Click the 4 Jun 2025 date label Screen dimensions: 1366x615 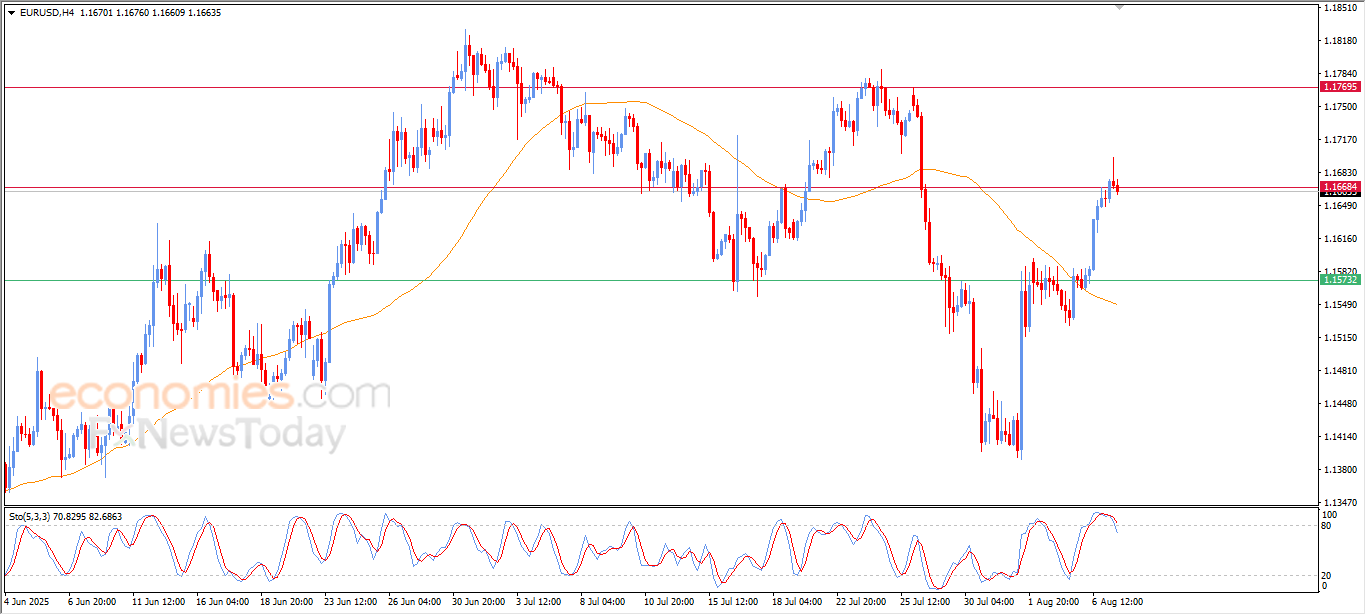pyautogui.click(x=28, y=602)
